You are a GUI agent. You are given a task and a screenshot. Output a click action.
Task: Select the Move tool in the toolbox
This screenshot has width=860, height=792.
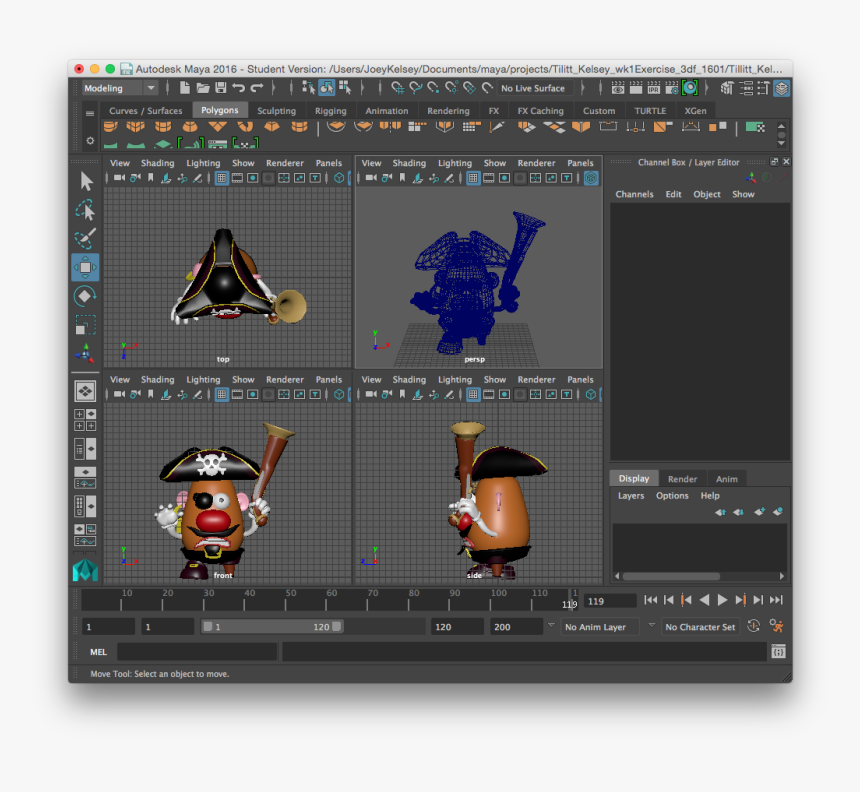(x=84, y=266)
